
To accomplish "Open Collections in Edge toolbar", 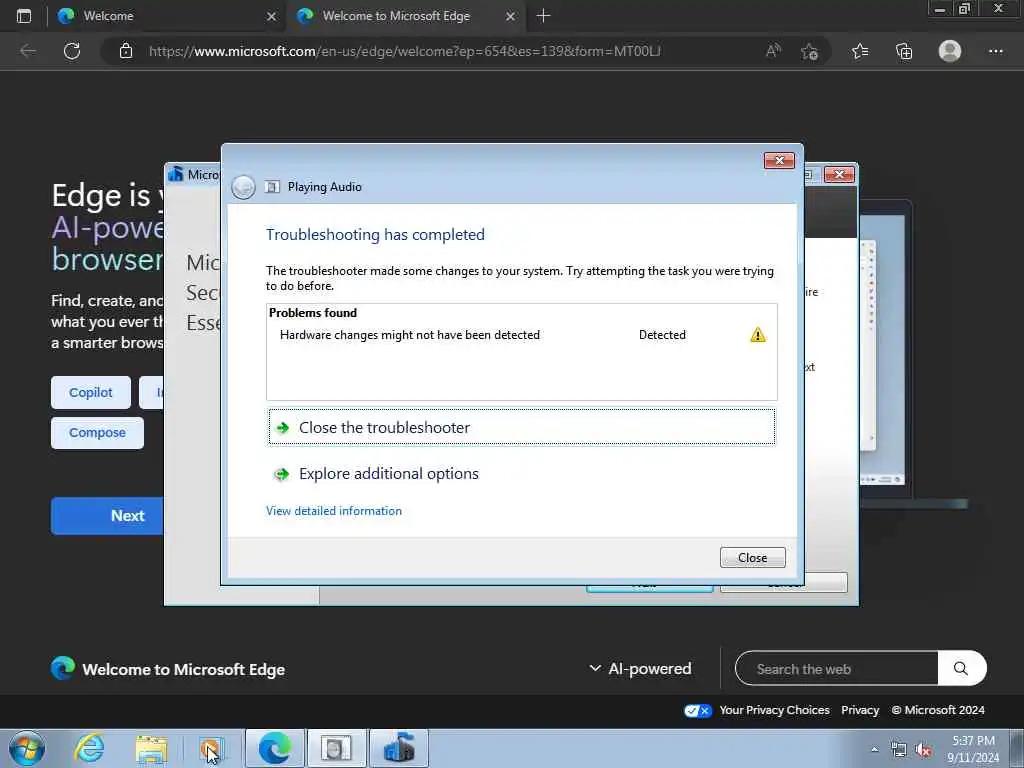I will (904, 51).
